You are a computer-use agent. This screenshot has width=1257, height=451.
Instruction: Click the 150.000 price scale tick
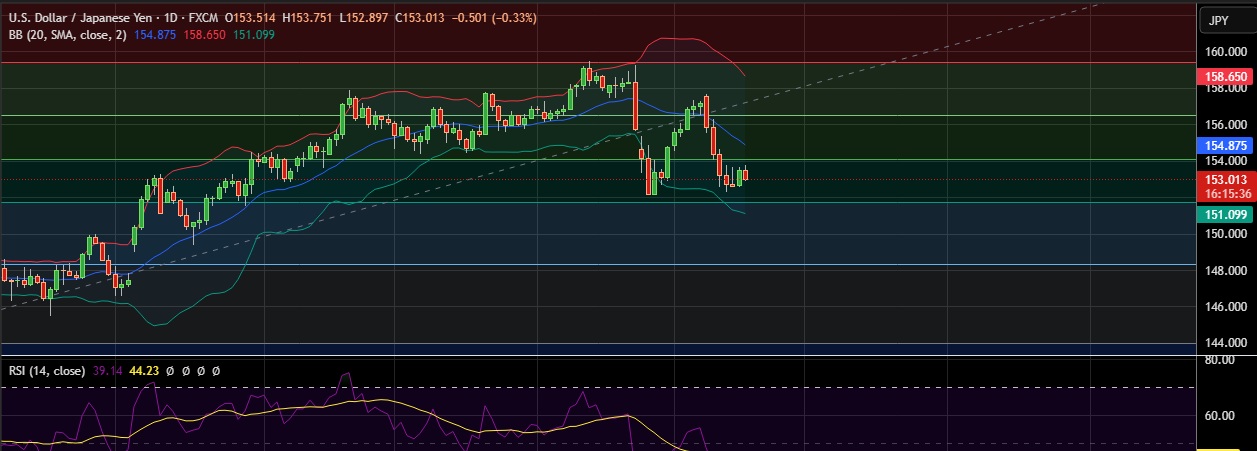(x=1224, y=234)
